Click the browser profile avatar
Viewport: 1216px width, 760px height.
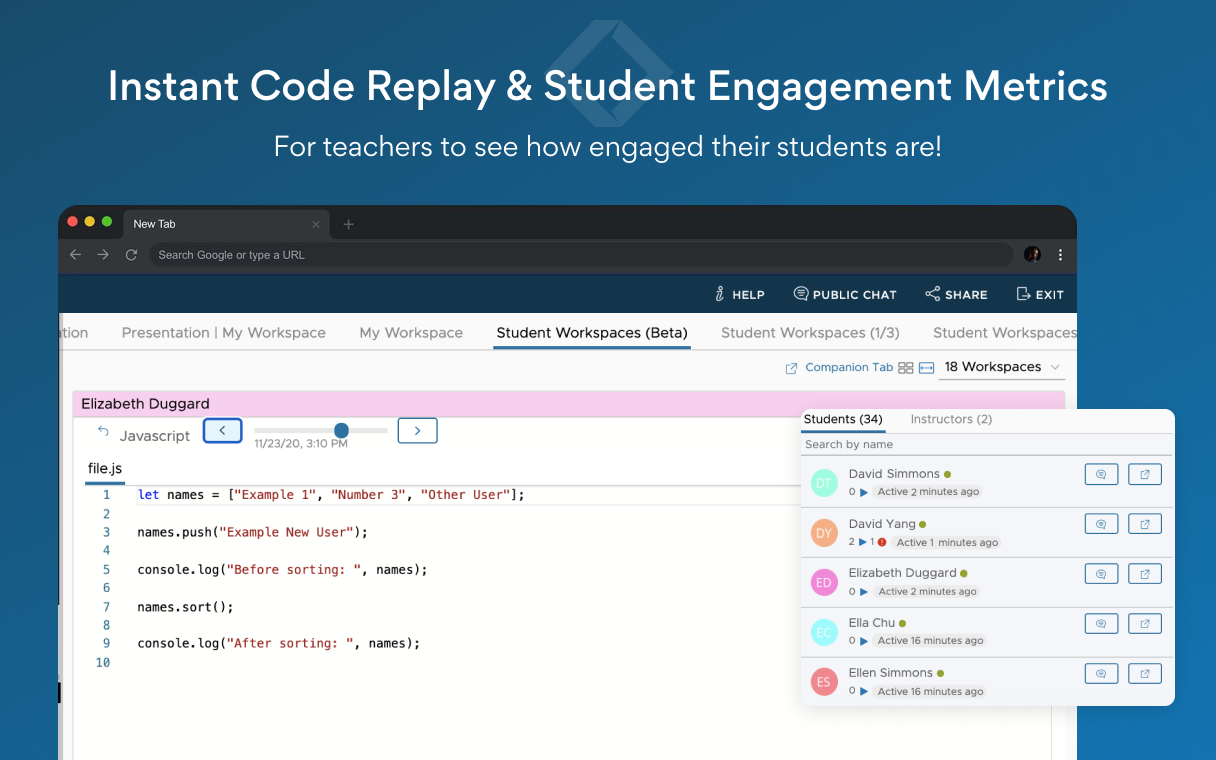[1032, 255]
